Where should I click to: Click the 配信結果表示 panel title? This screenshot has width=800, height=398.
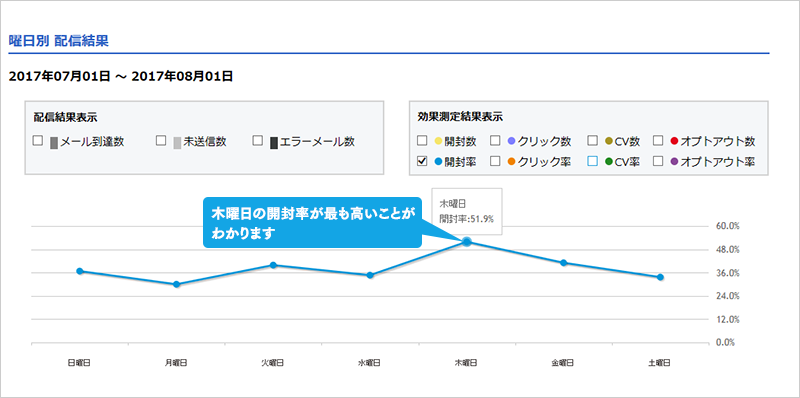tap(65, 117)
